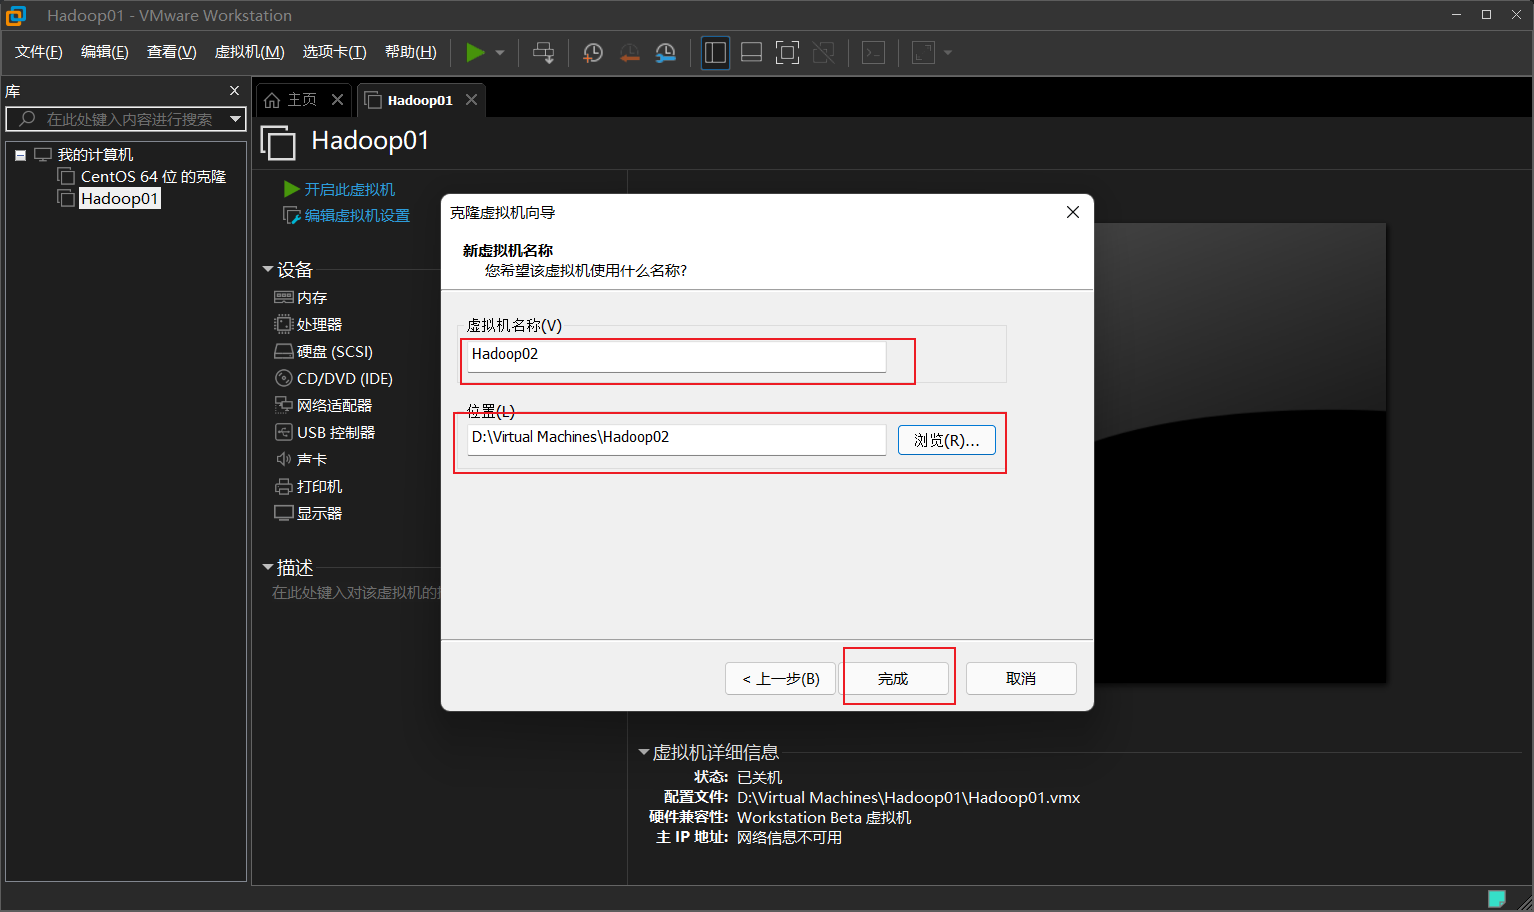Click the 取消 cancel button
The width and height of the screenshot is (1534, 912).
pyautogui.click(x=1021, y=679)
